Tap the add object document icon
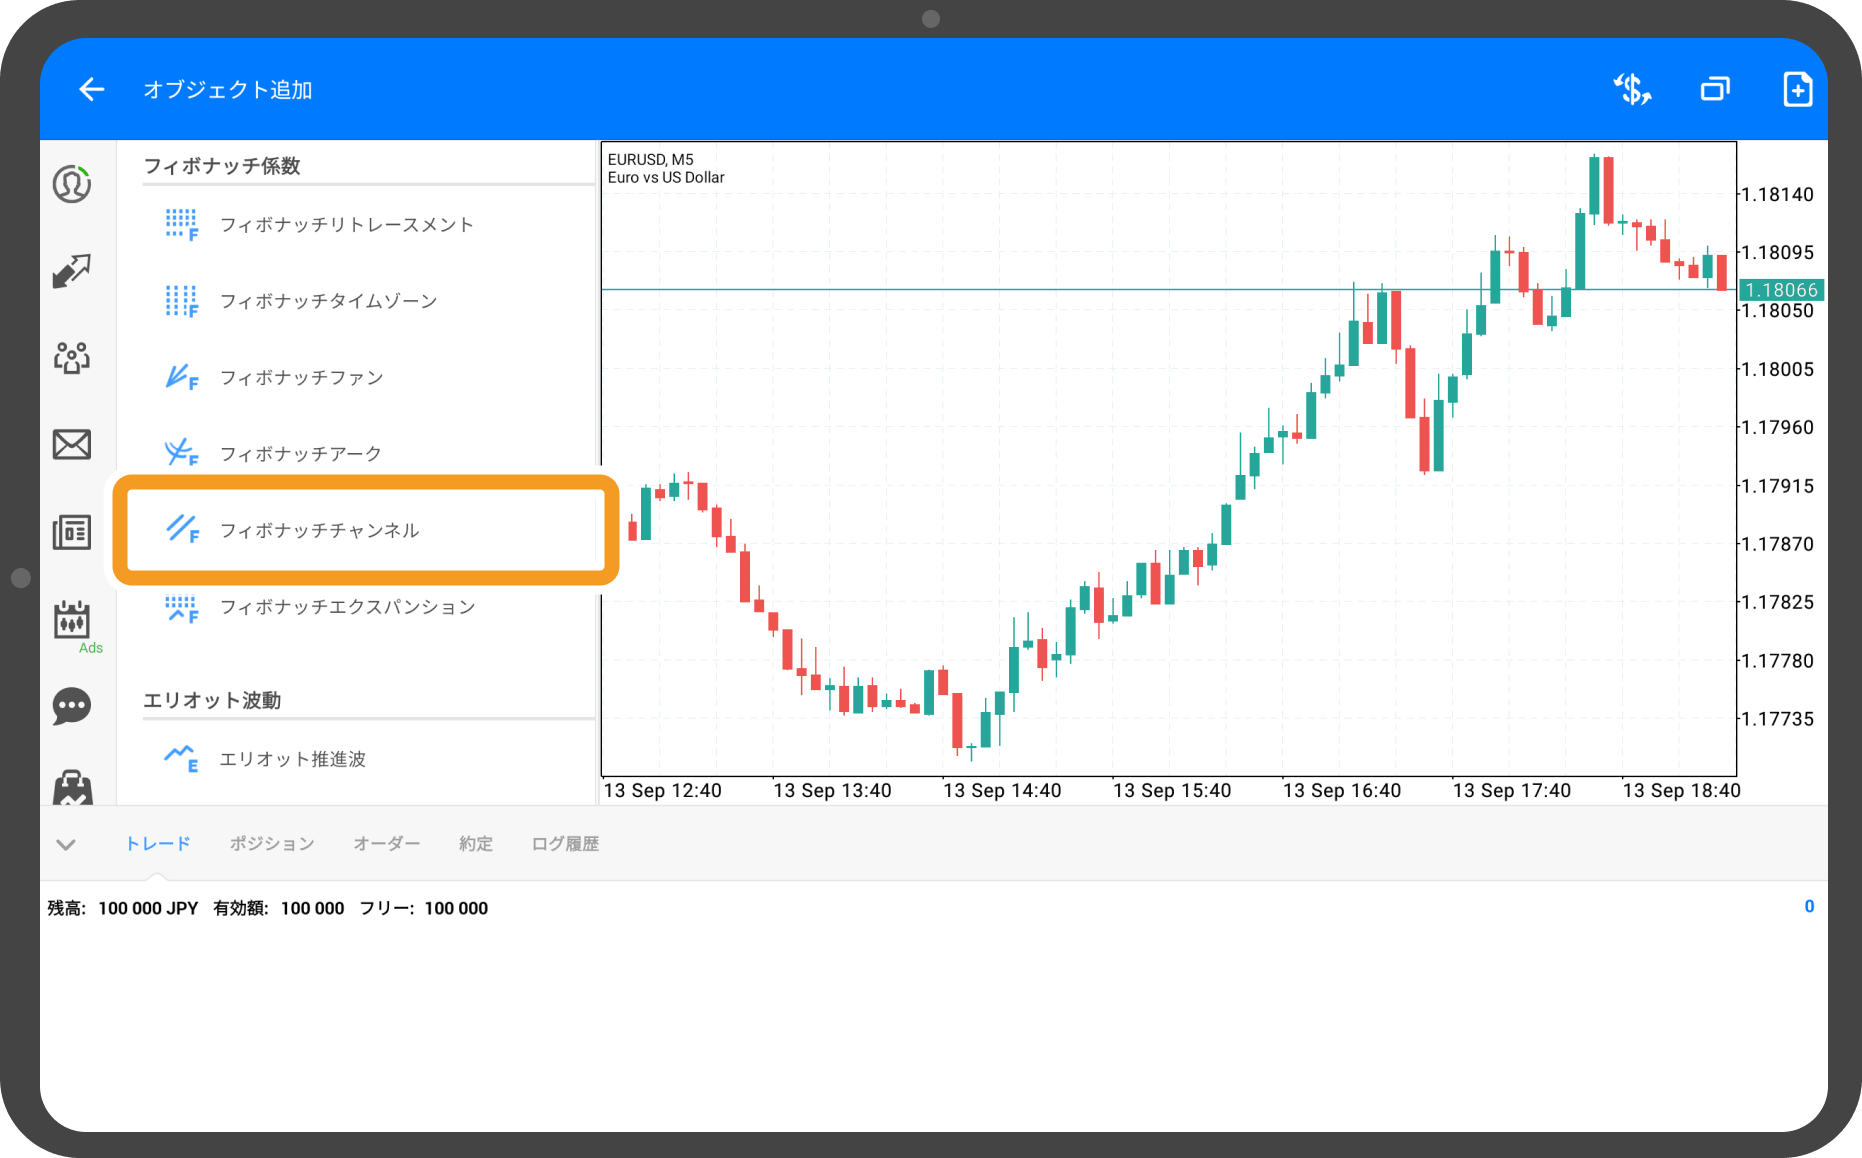 (1797, 90)
